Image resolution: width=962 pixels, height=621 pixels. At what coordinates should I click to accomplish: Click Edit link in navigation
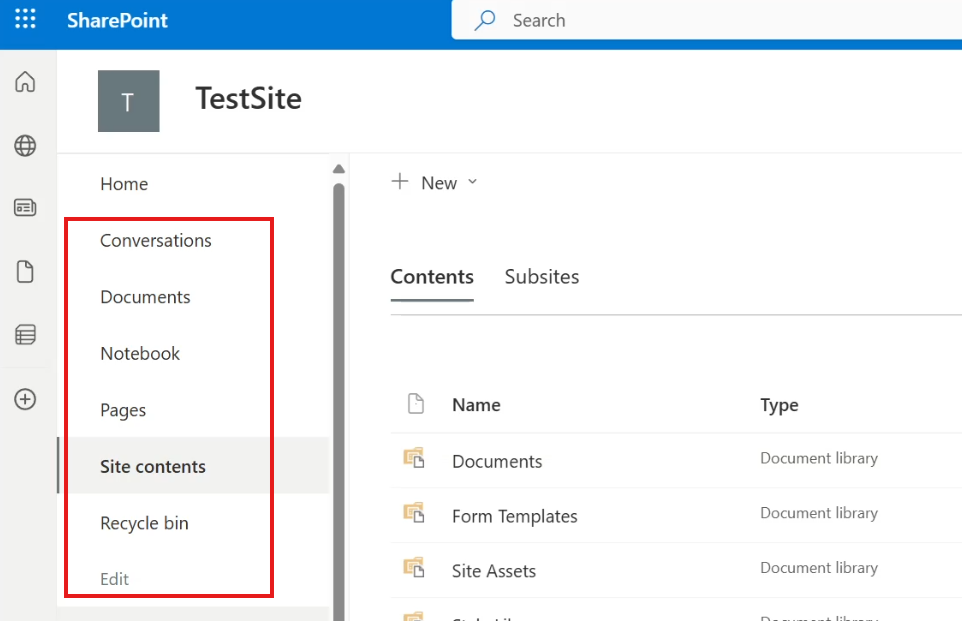pos(115,579)
